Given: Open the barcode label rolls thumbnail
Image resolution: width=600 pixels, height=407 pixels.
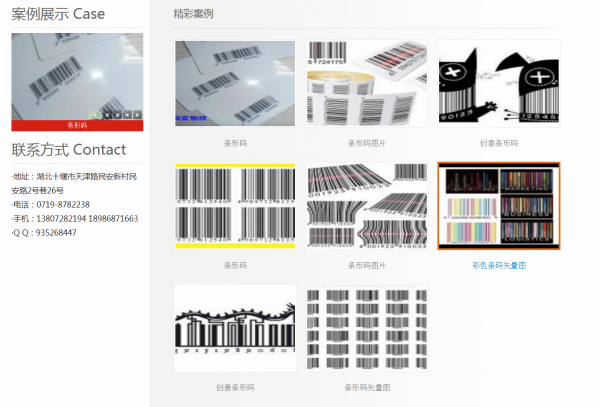Looking at the screenshot, I should pyautogui.click(x=367, y=84).
